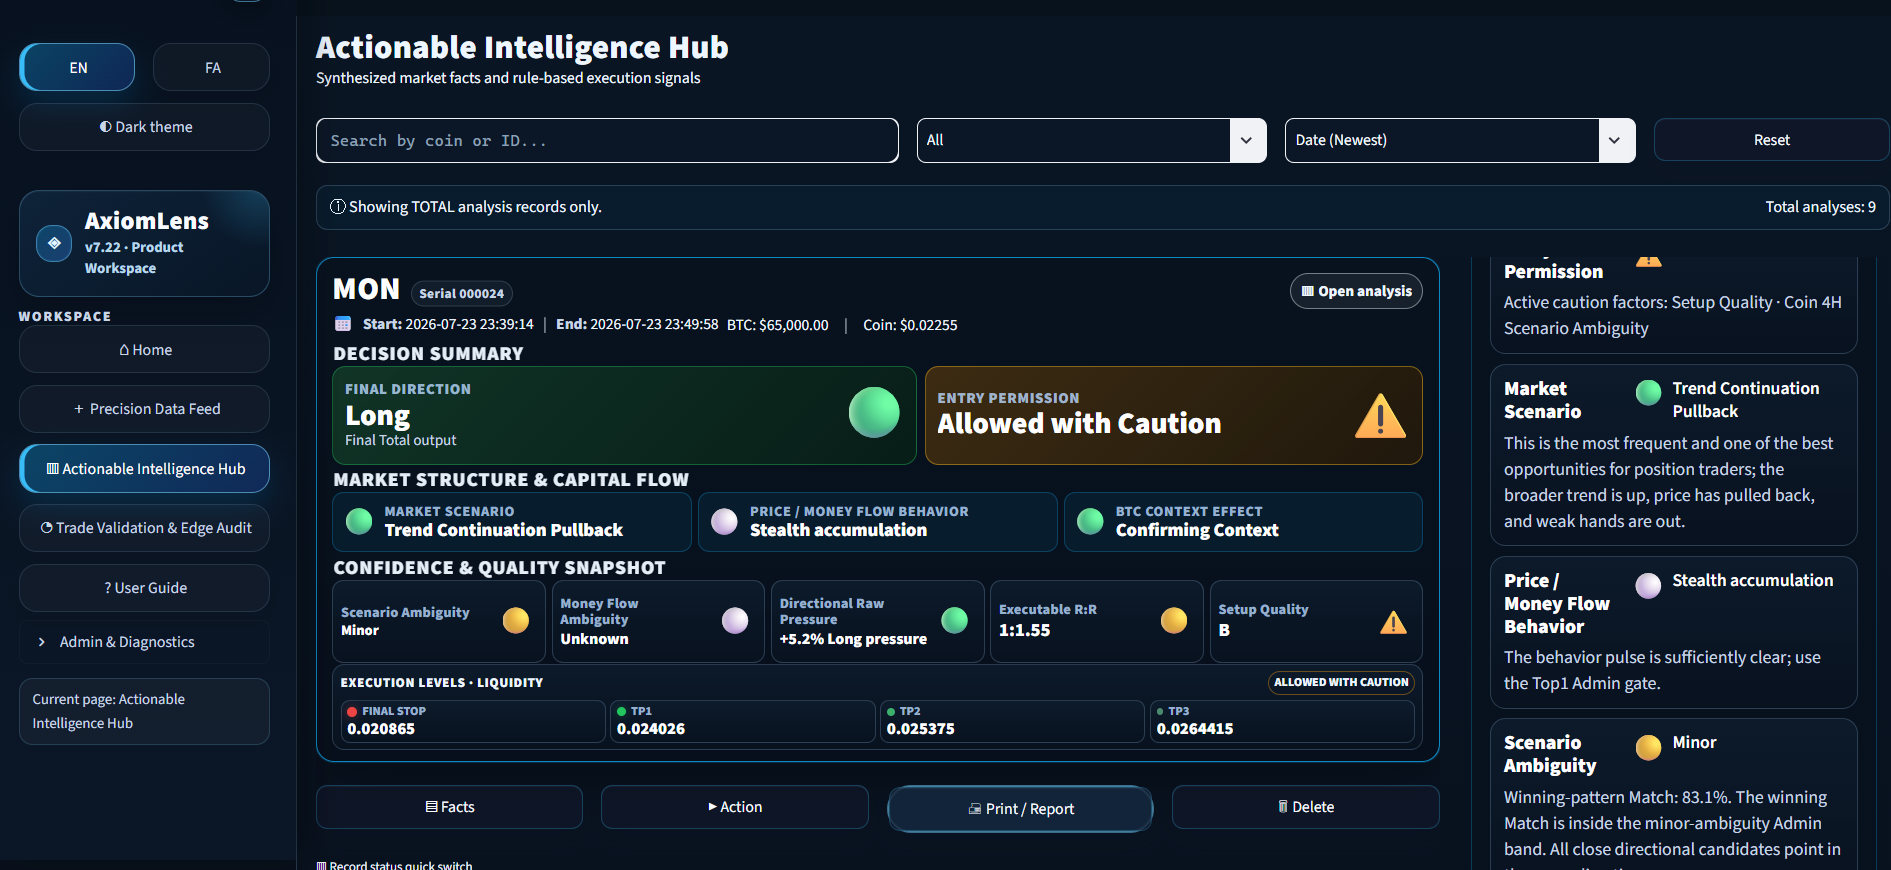Viewport: 1891px width, 870px height.
Task: Switch language to EN
Action: (x=78, y=68)
